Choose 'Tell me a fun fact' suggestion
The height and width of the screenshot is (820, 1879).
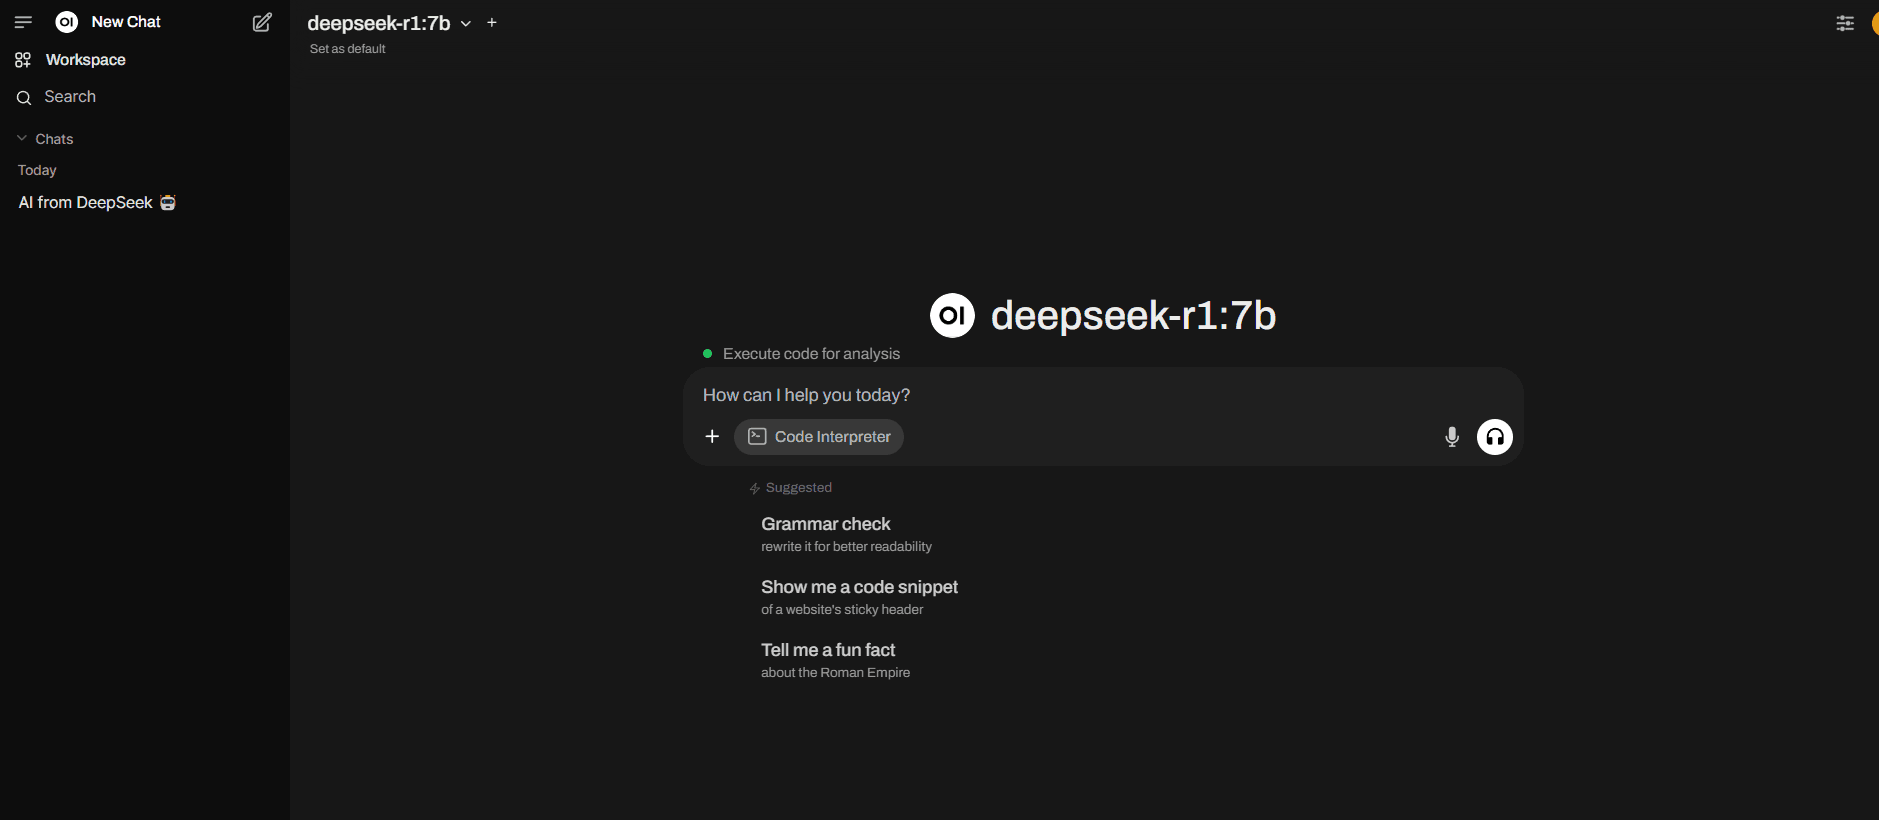pos(835,660)
